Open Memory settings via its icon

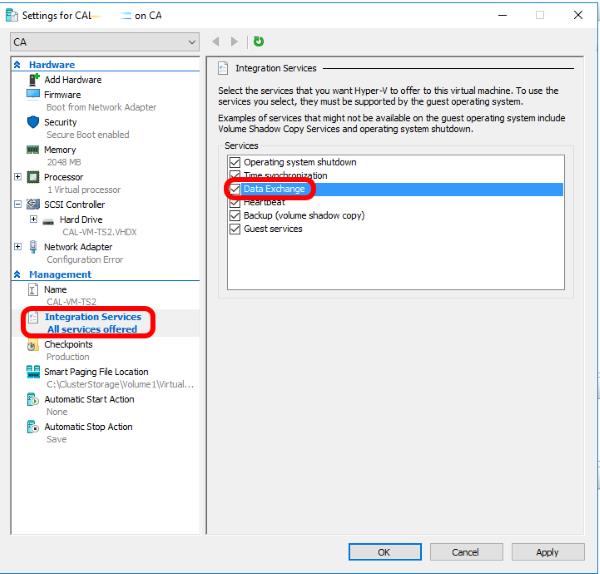coord(33,150)
